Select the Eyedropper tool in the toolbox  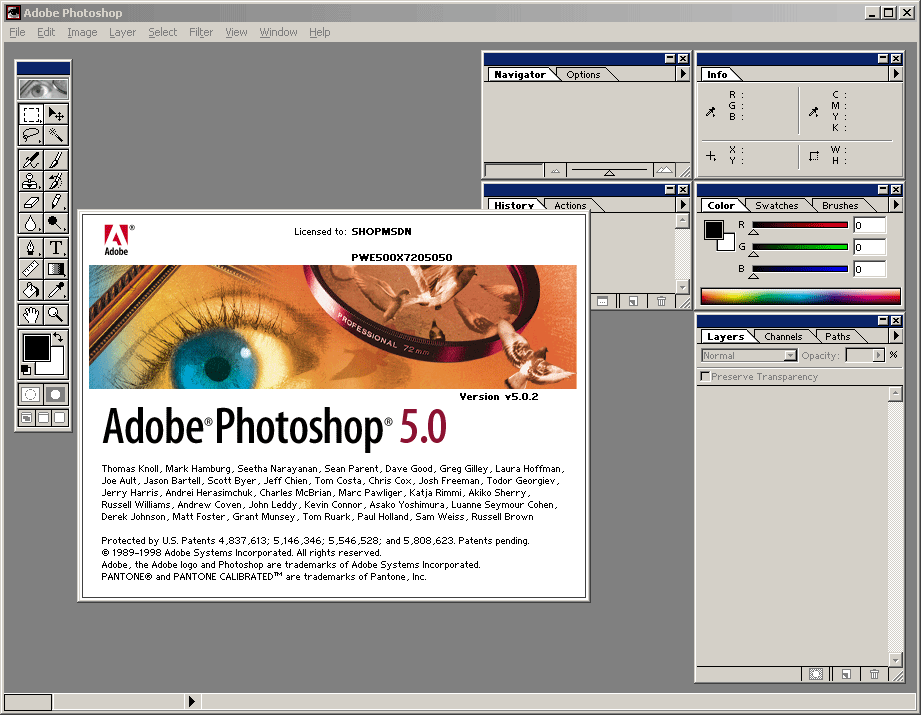point(56,290)
